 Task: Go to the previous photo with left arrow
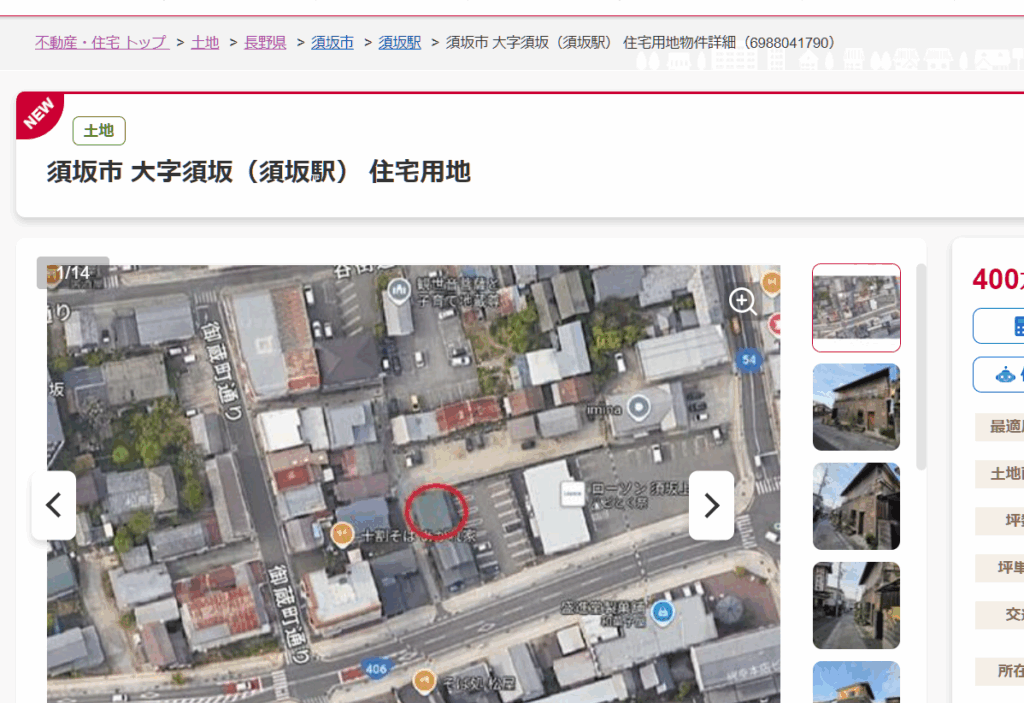pos(54,505)
